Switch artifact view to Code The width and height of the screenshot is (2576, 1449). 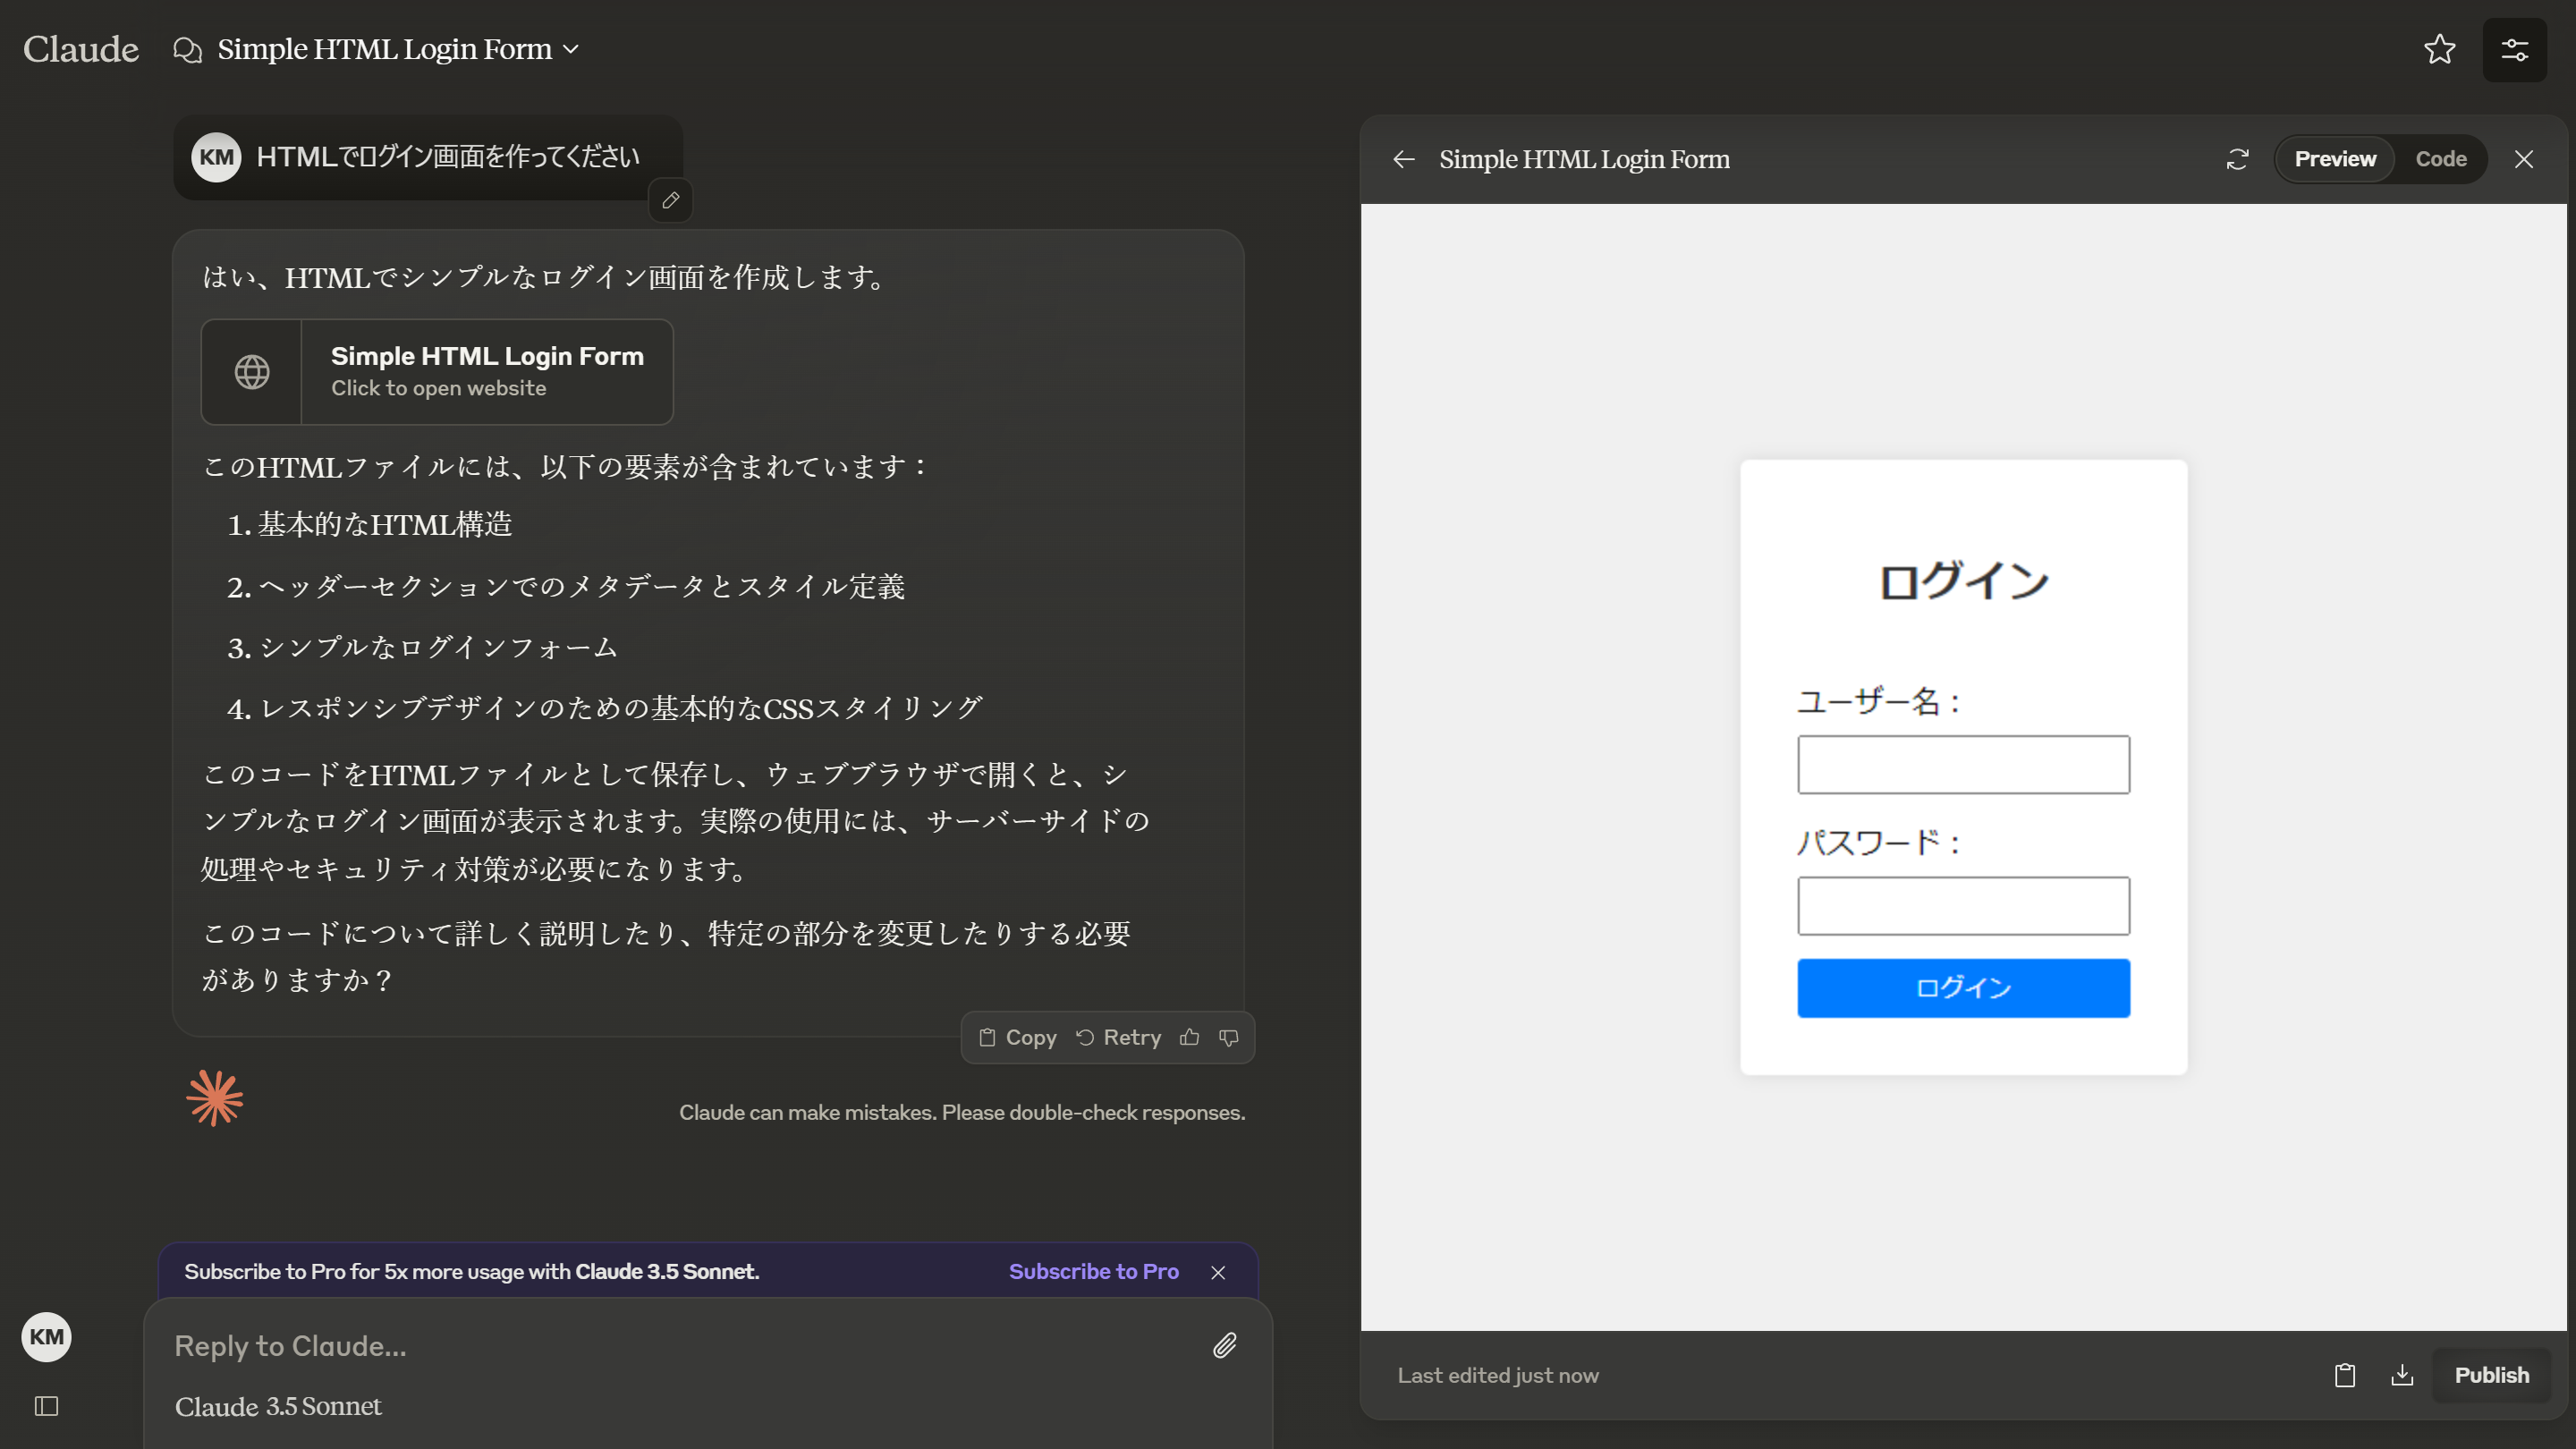click(x=2440, y=159)
